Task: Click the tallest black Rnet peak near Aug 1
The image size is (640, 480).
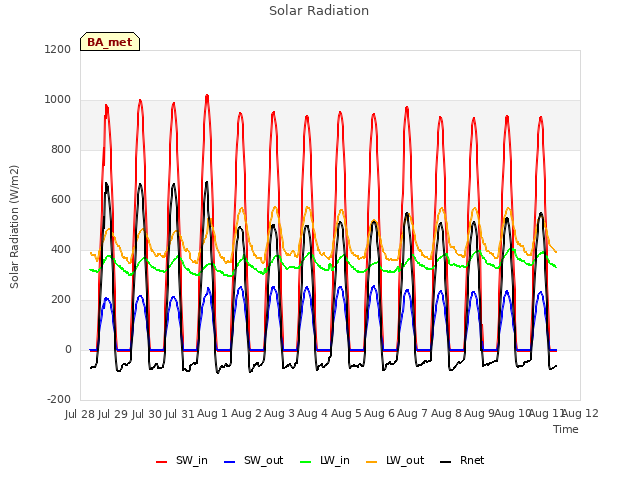Action: tap(207, 182)
